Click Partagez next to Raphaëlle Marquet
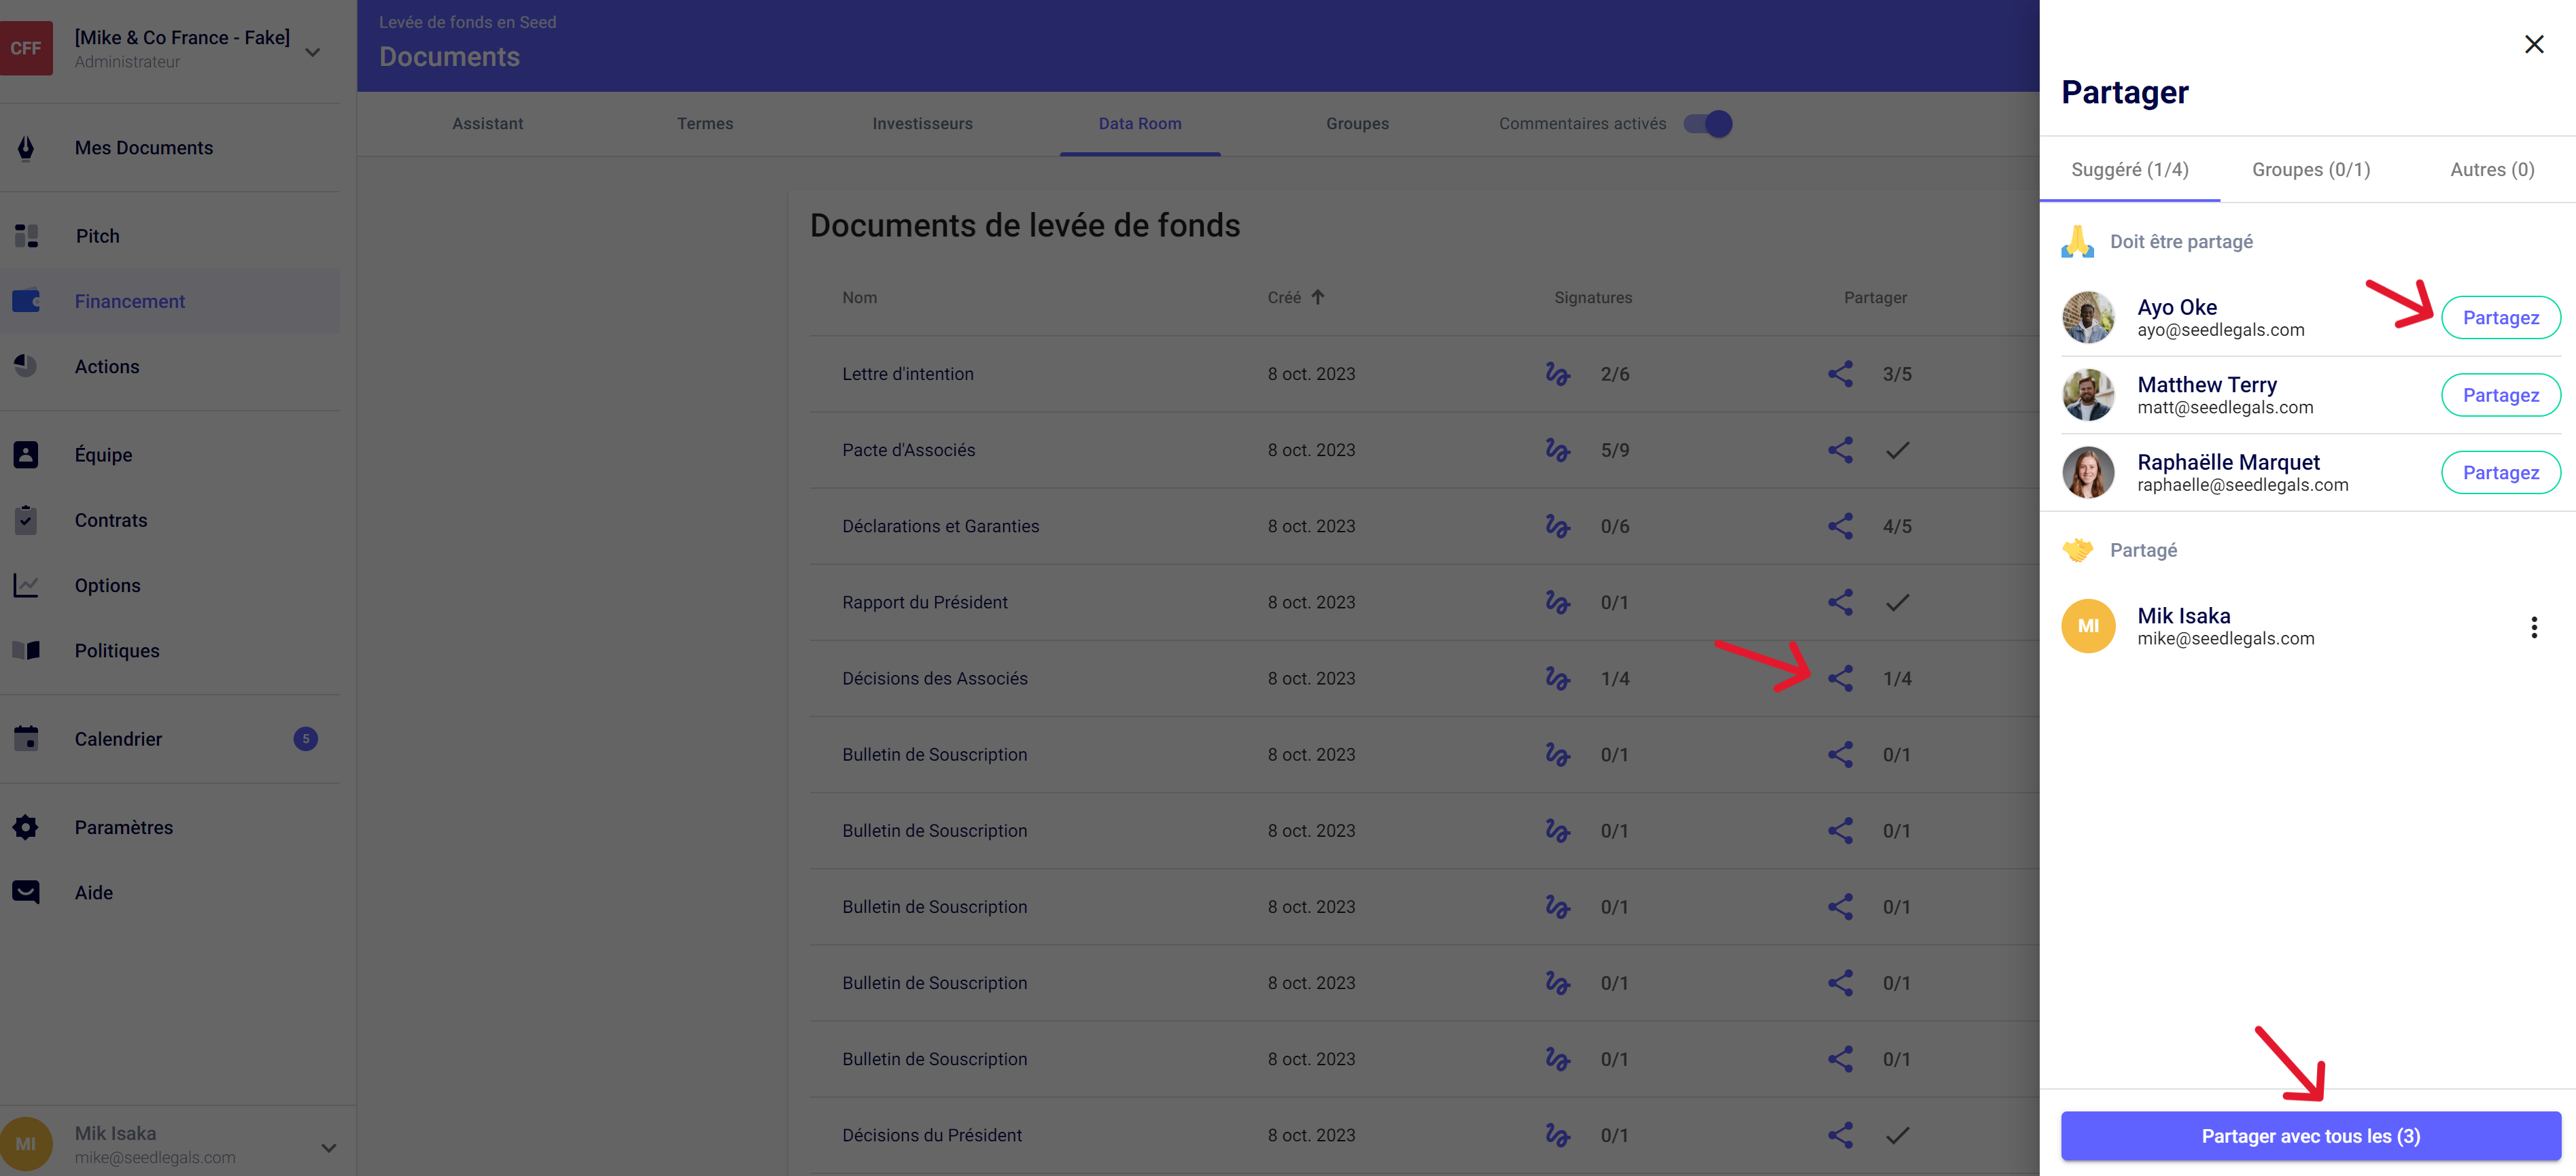The width and height of the screenshot is (2576, 1176). 2500,473
